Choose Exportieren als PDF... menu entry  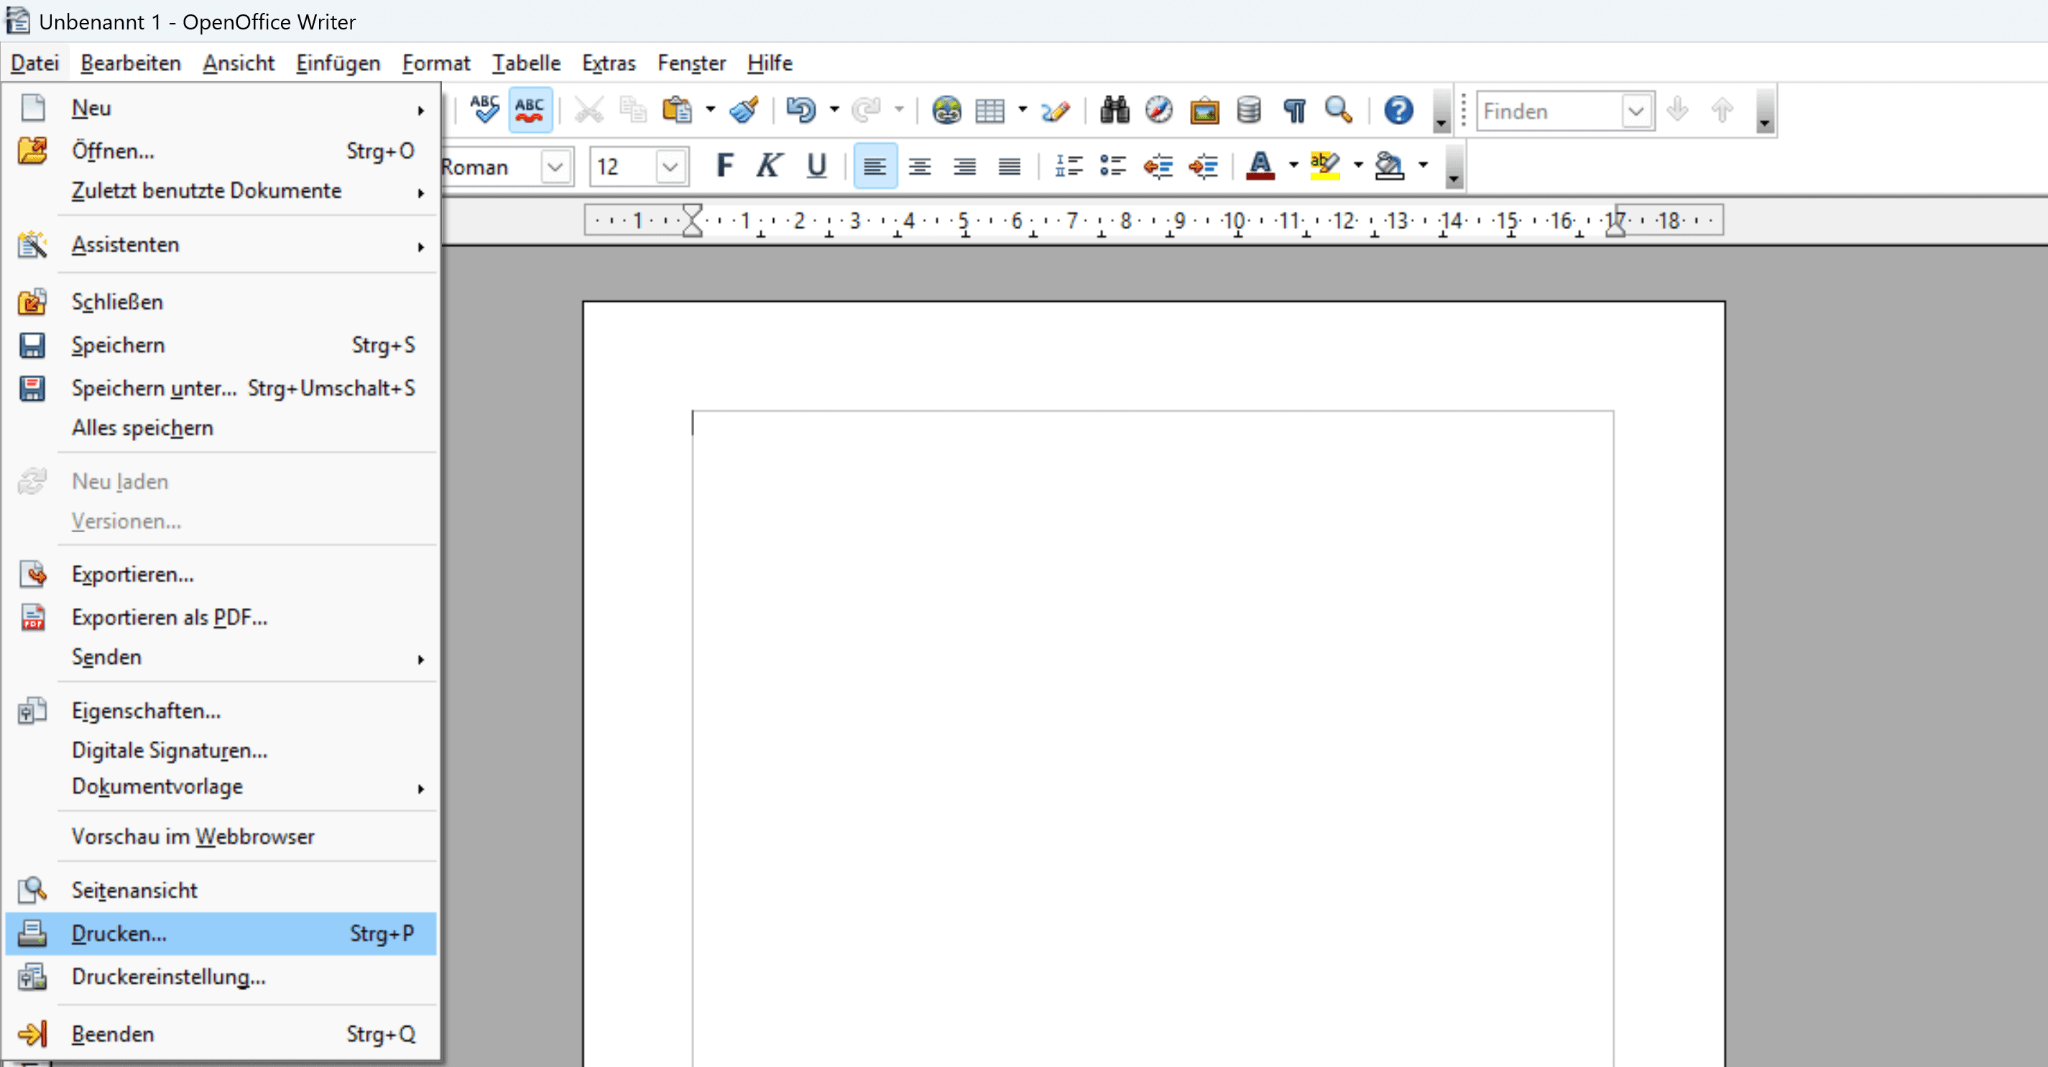click(x=169, y=618)
